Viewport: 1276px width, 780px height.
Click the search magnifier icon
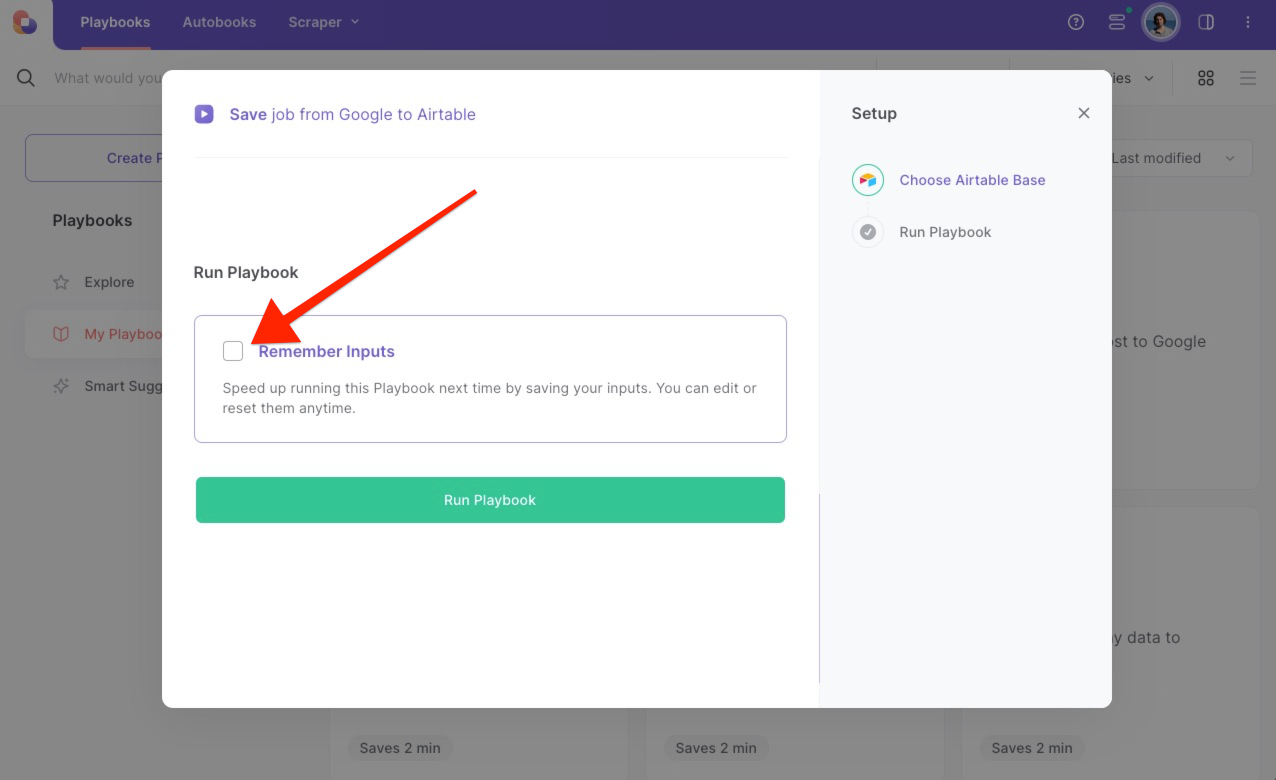26,78
